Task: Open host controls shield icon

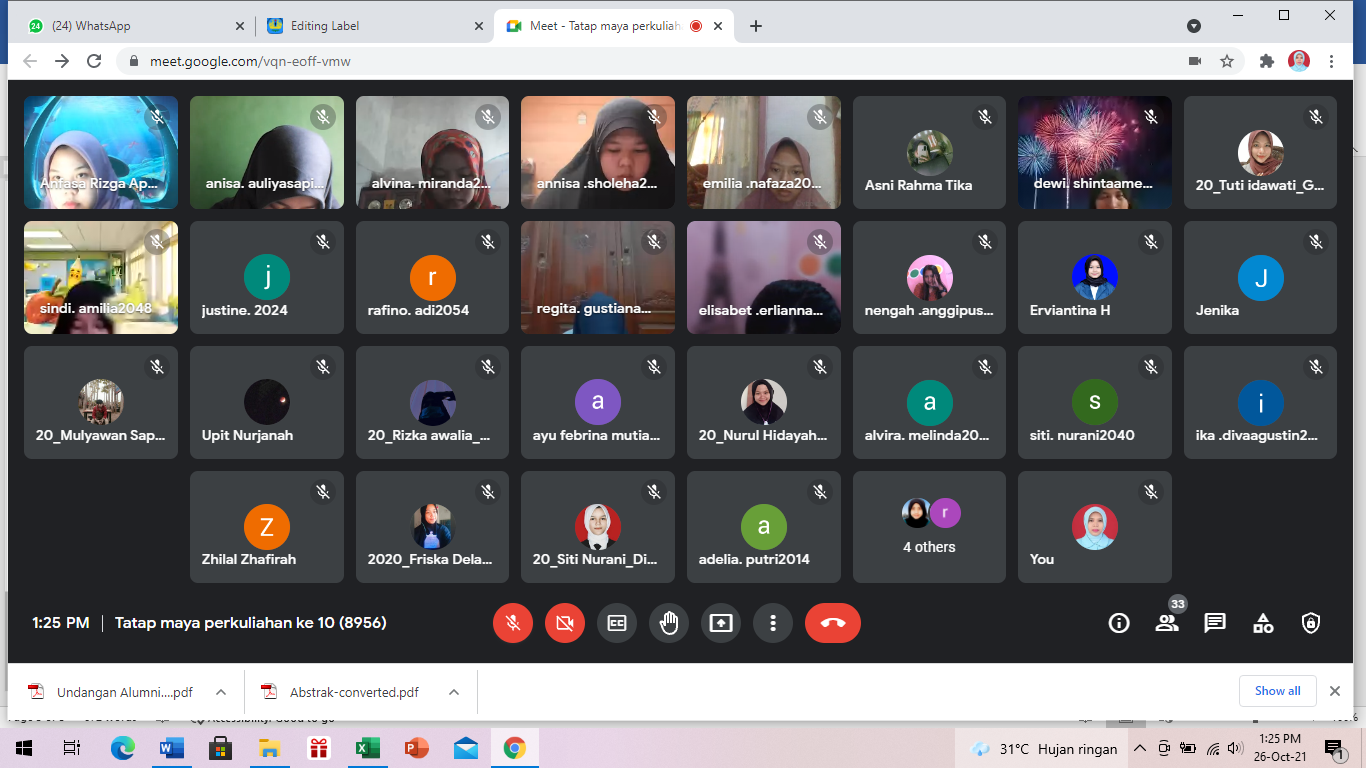Action: coord(1311,623)
